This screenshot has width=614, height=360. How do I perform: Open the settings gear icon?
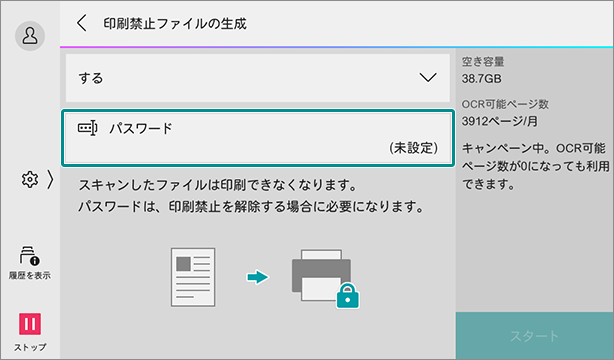(30, 179)
